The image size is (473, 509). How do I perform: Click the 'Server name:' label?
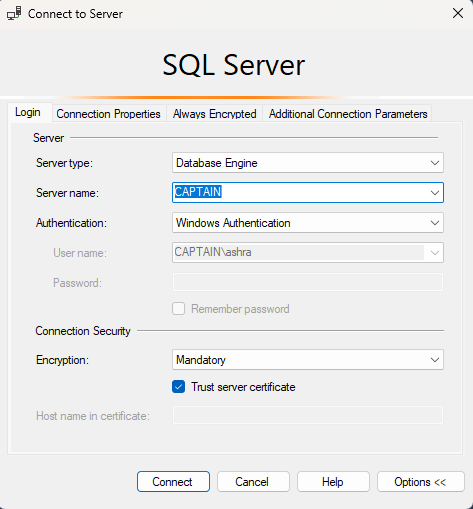(x=67, y=193)
